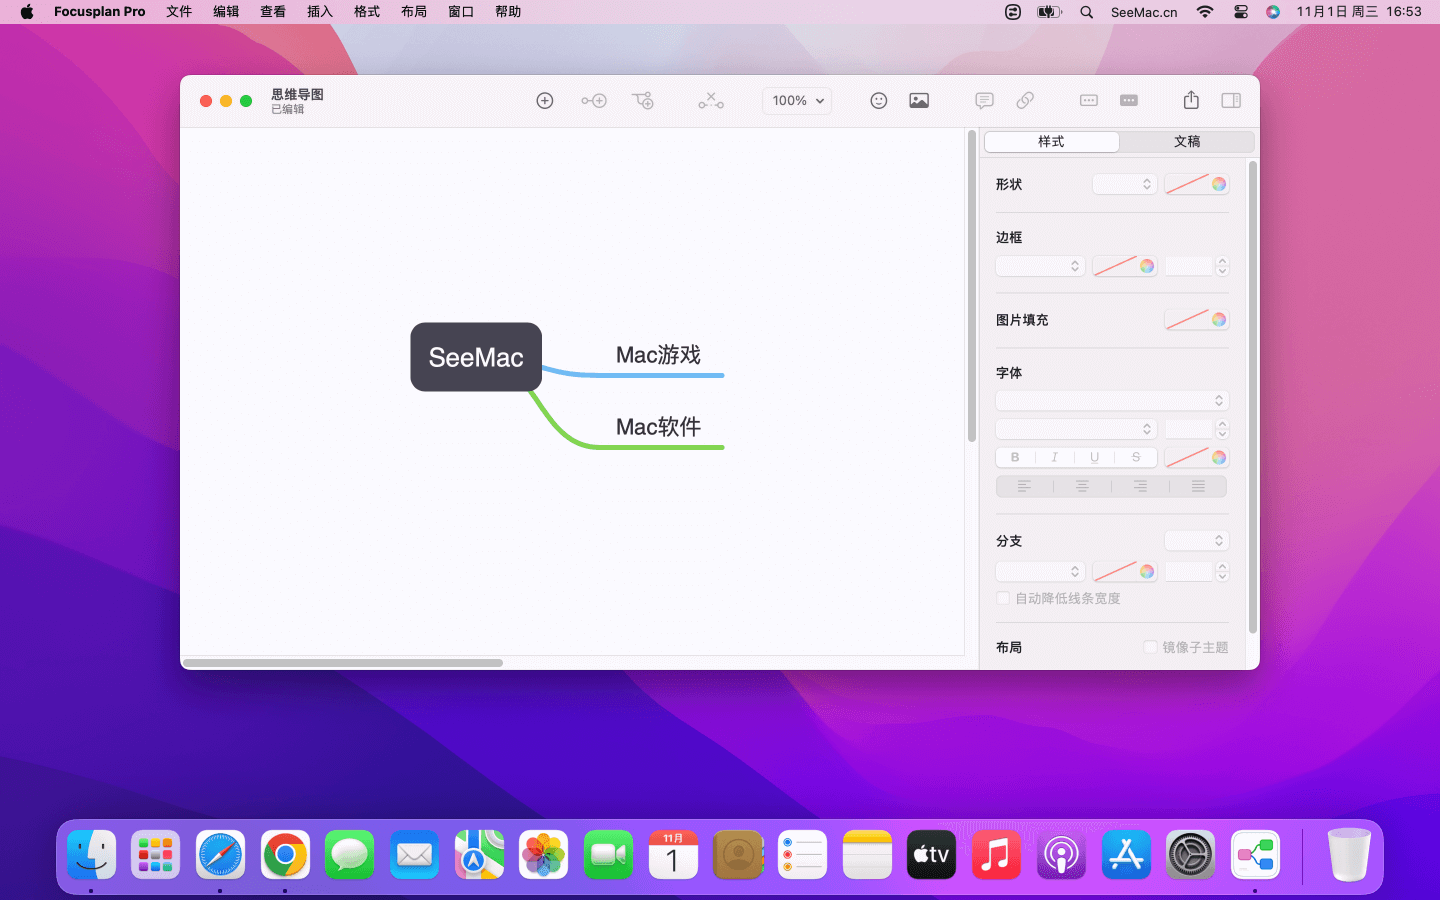The image size is (1440, 900).
Task: Open the branch line style dropdown
Action: coord(1040,571)
